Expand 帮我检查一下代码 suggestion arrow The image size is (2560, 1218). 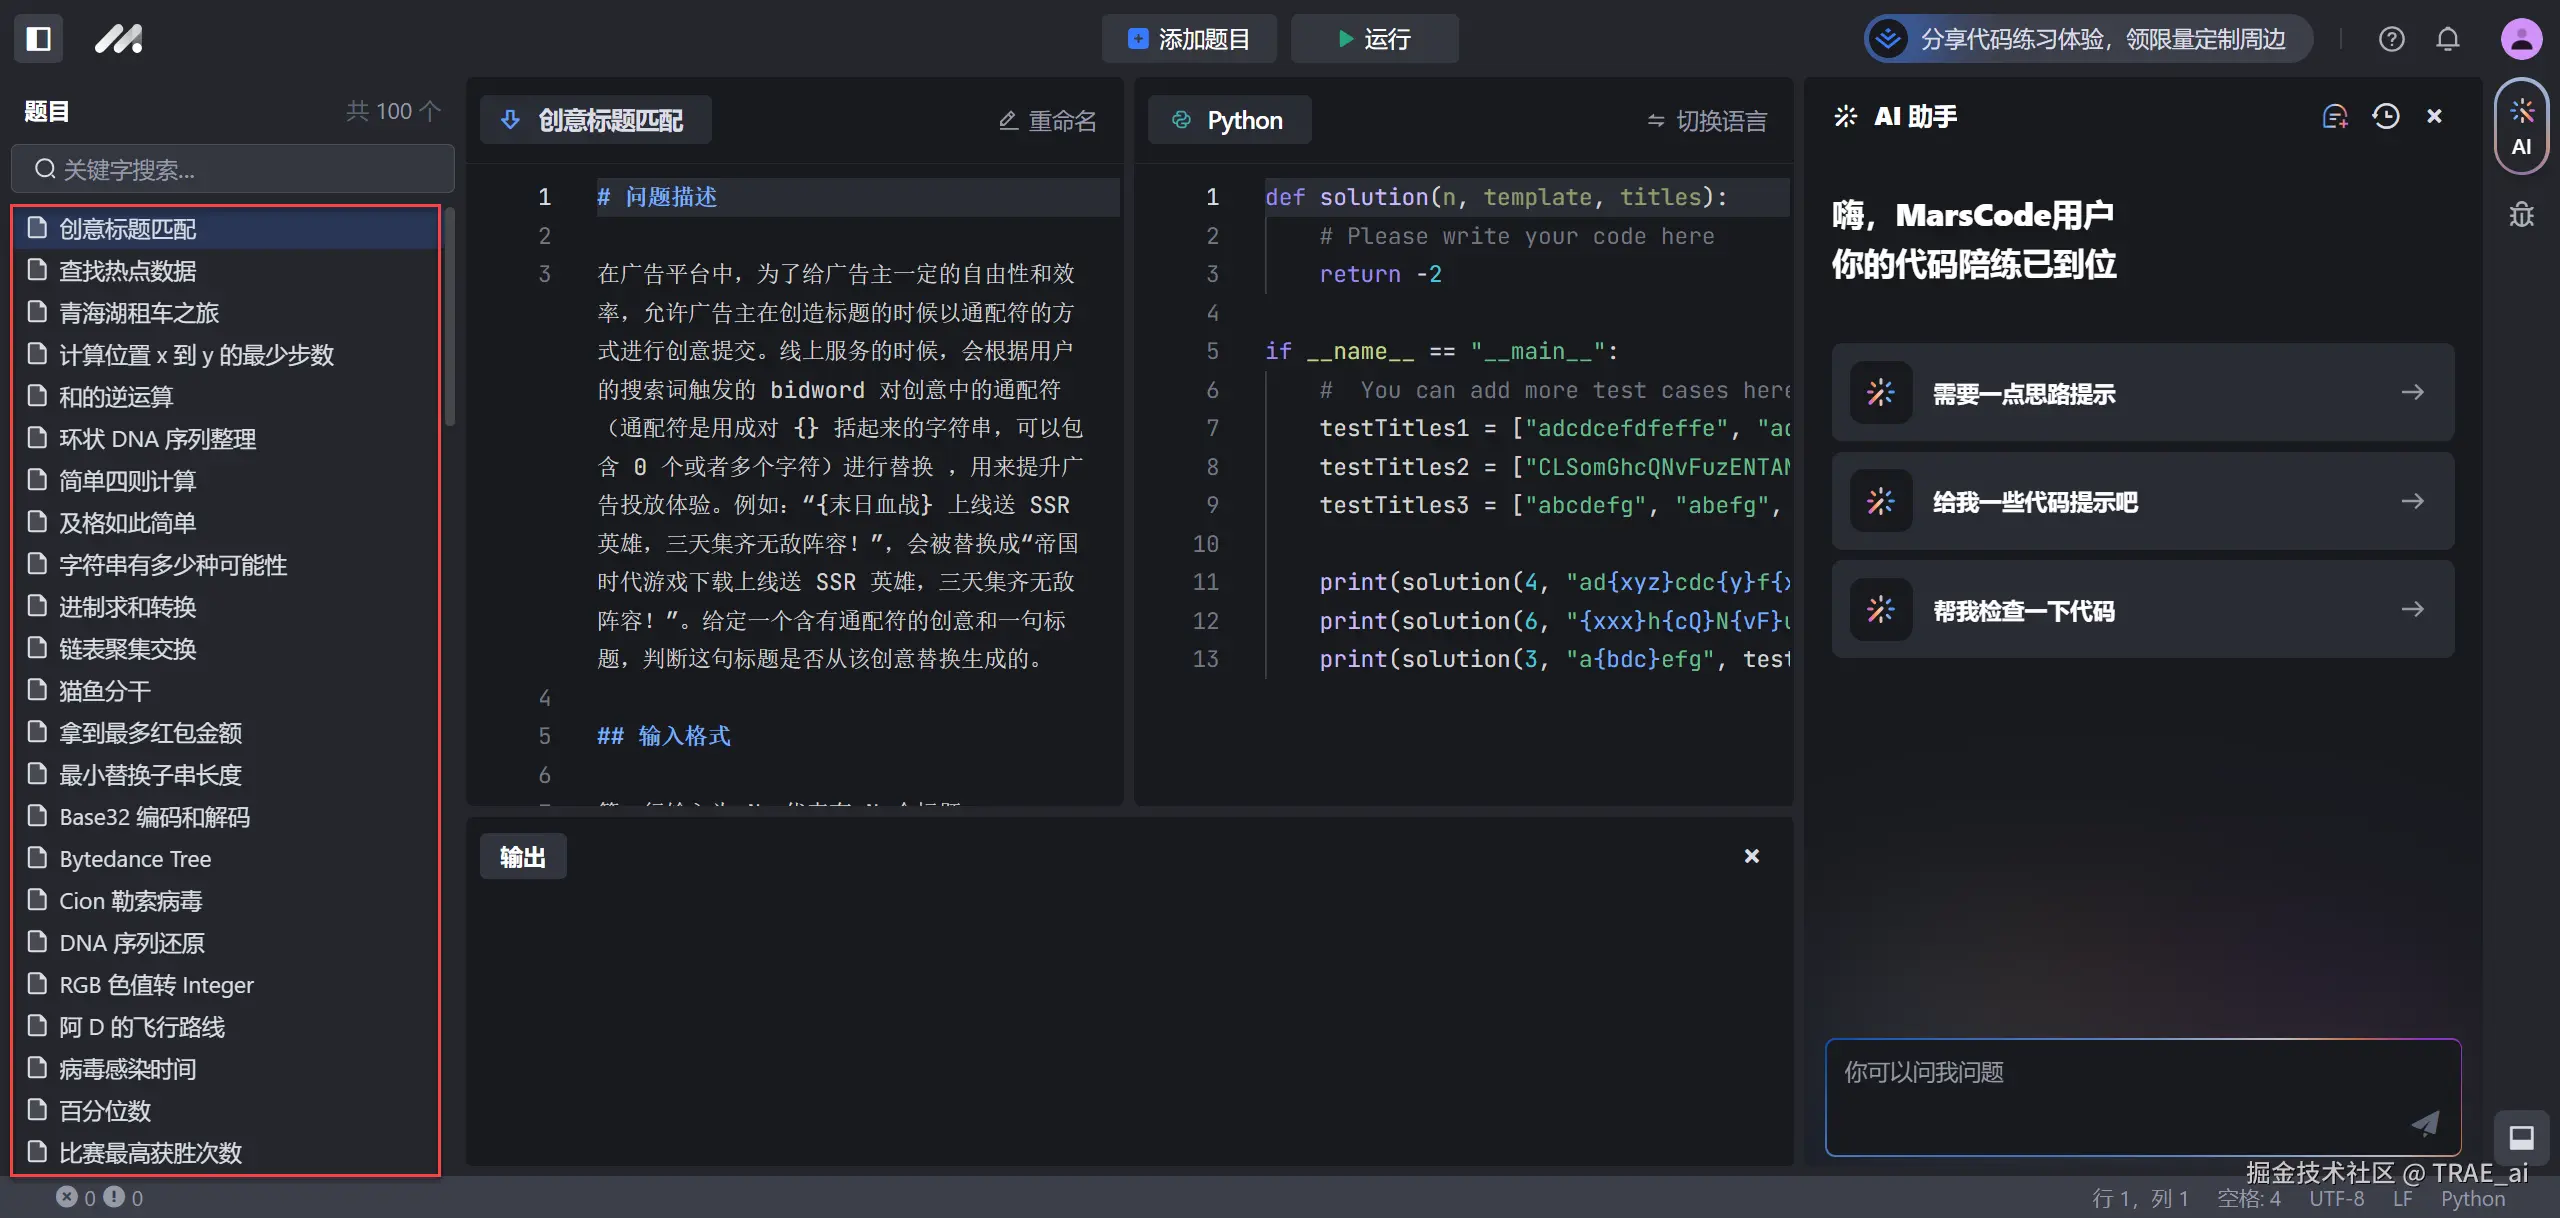(2412, 610)
